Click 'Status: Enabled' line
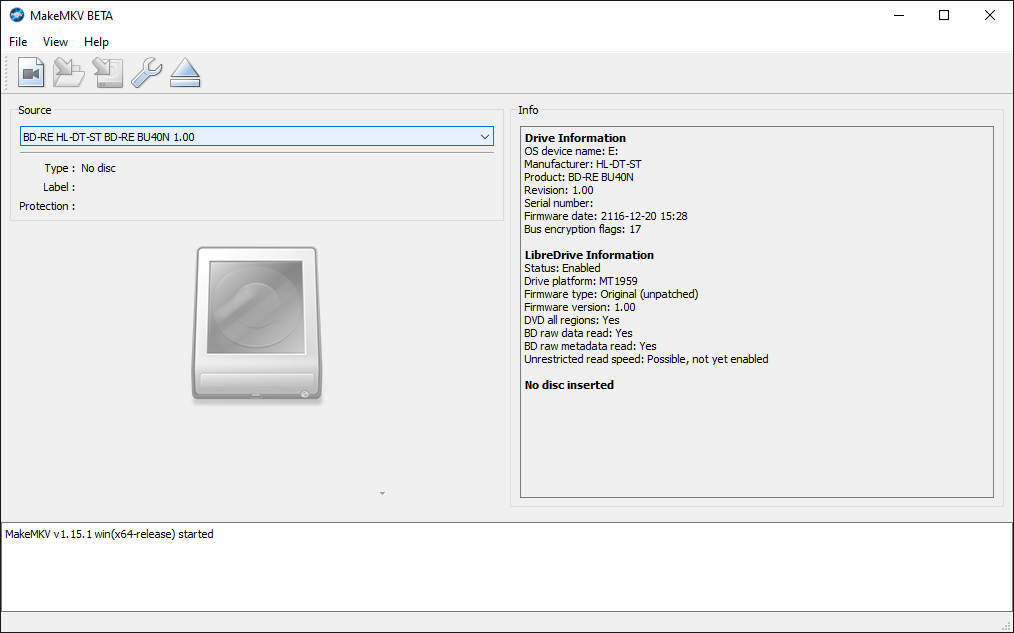The image size is (1014, 633). [562, 268]
